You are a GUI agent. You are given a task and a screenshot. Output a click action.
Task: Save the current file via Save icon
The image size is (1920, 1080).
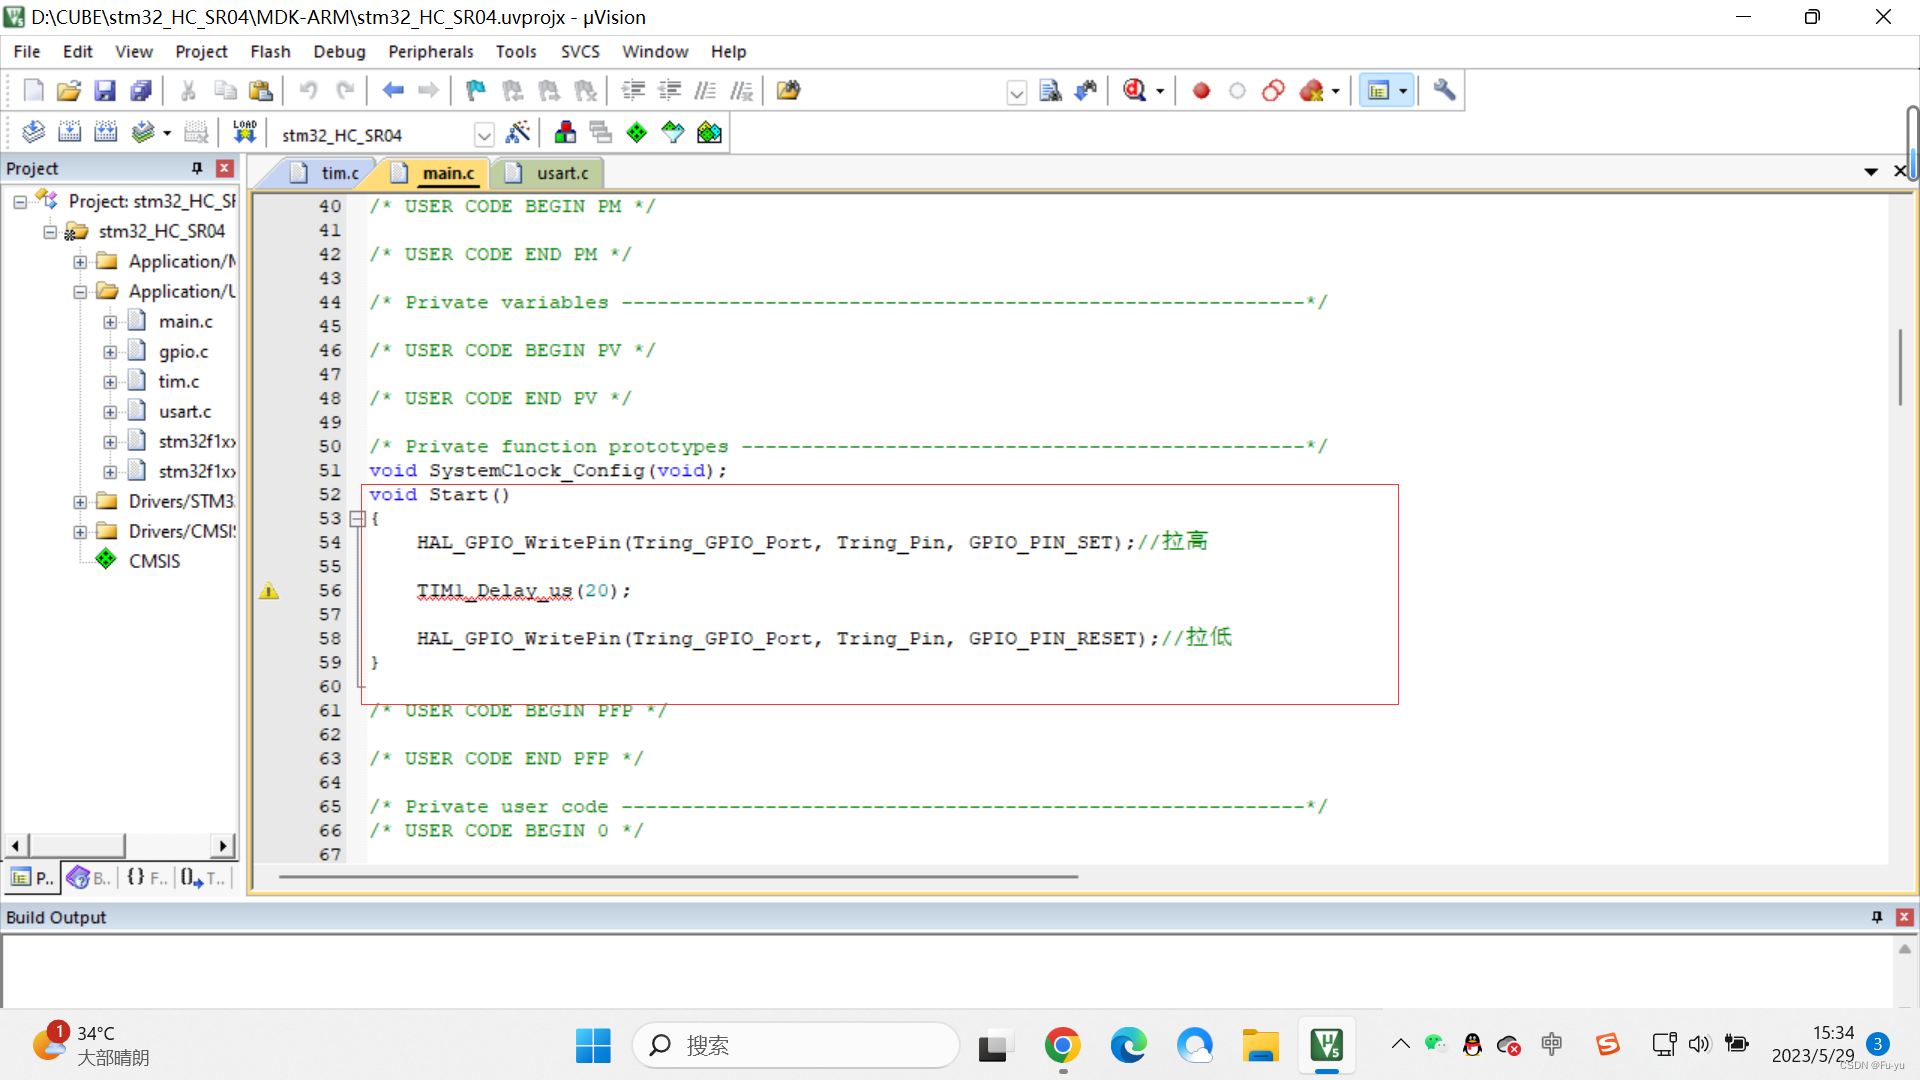point(105,91)
